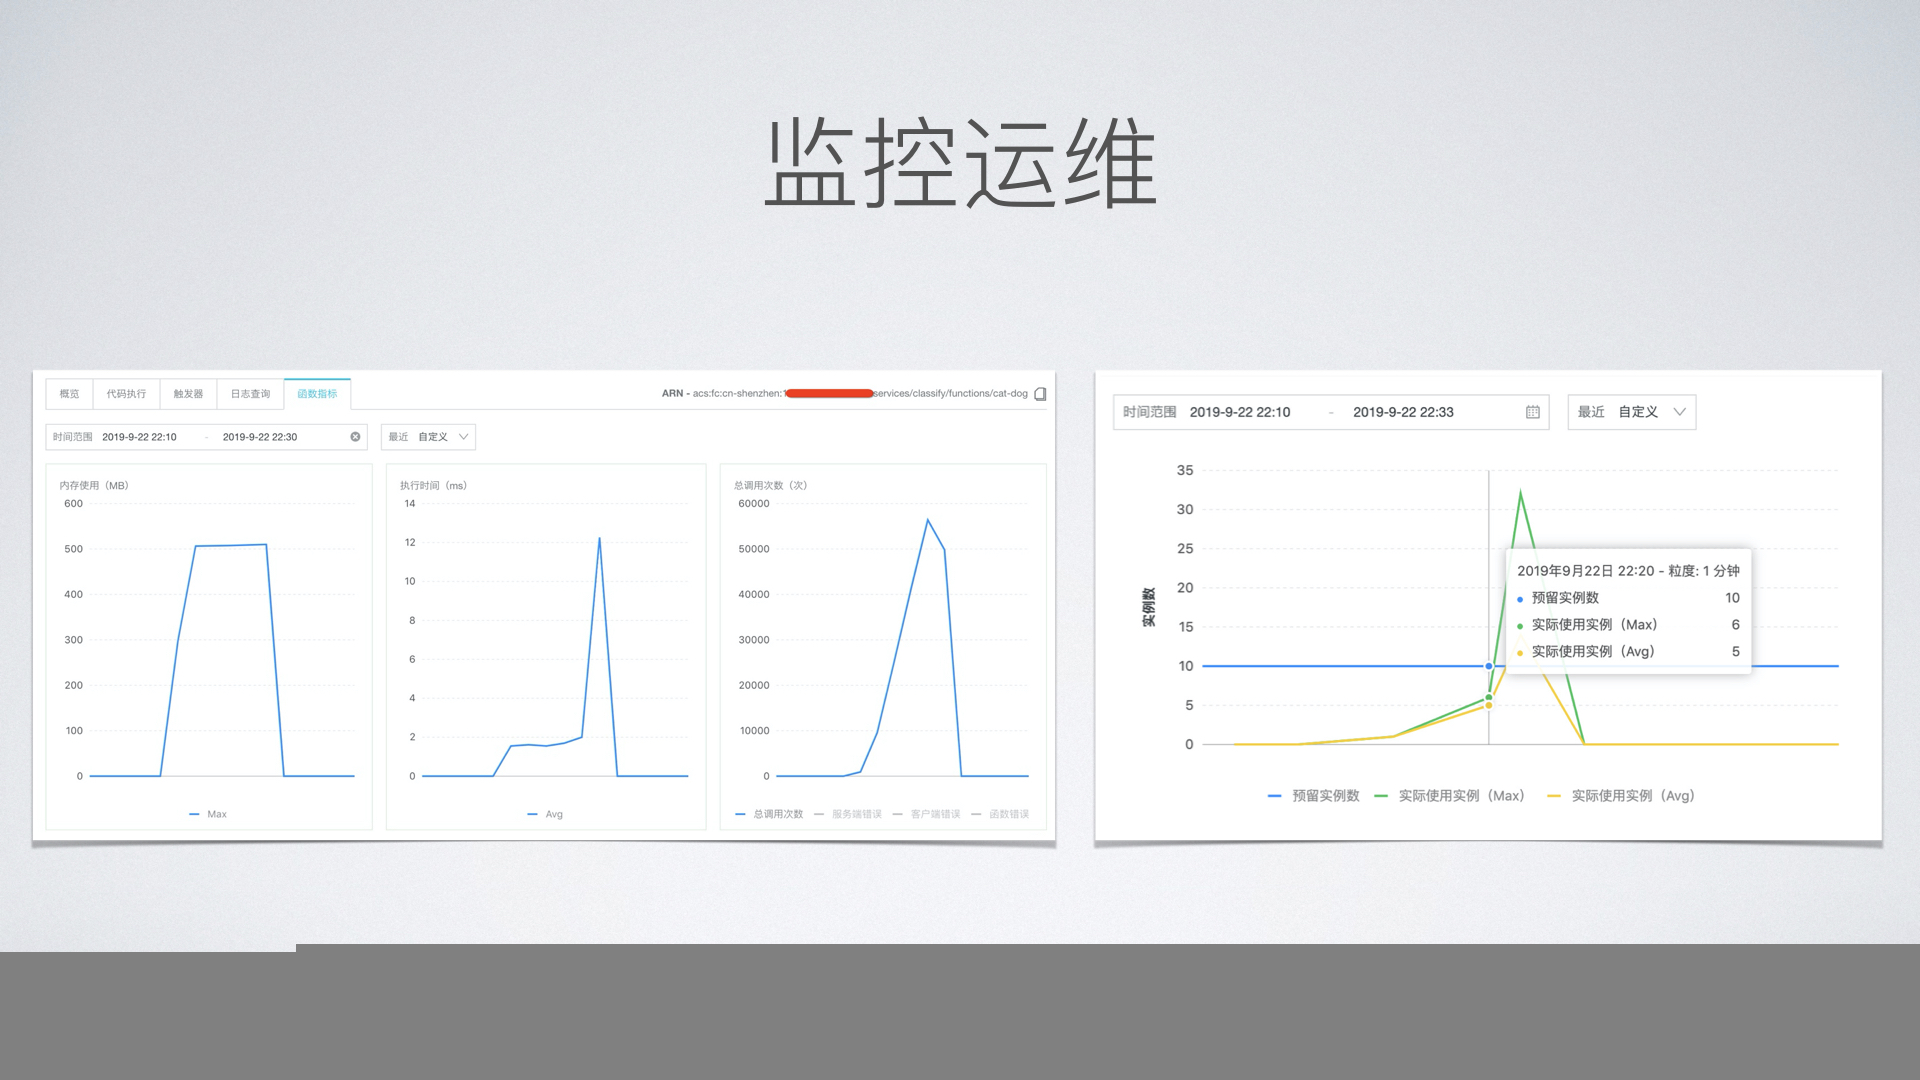This screenshot has height=1080, width=1920.
Task: Open the 概览 tab
Action: click(69, 394)
